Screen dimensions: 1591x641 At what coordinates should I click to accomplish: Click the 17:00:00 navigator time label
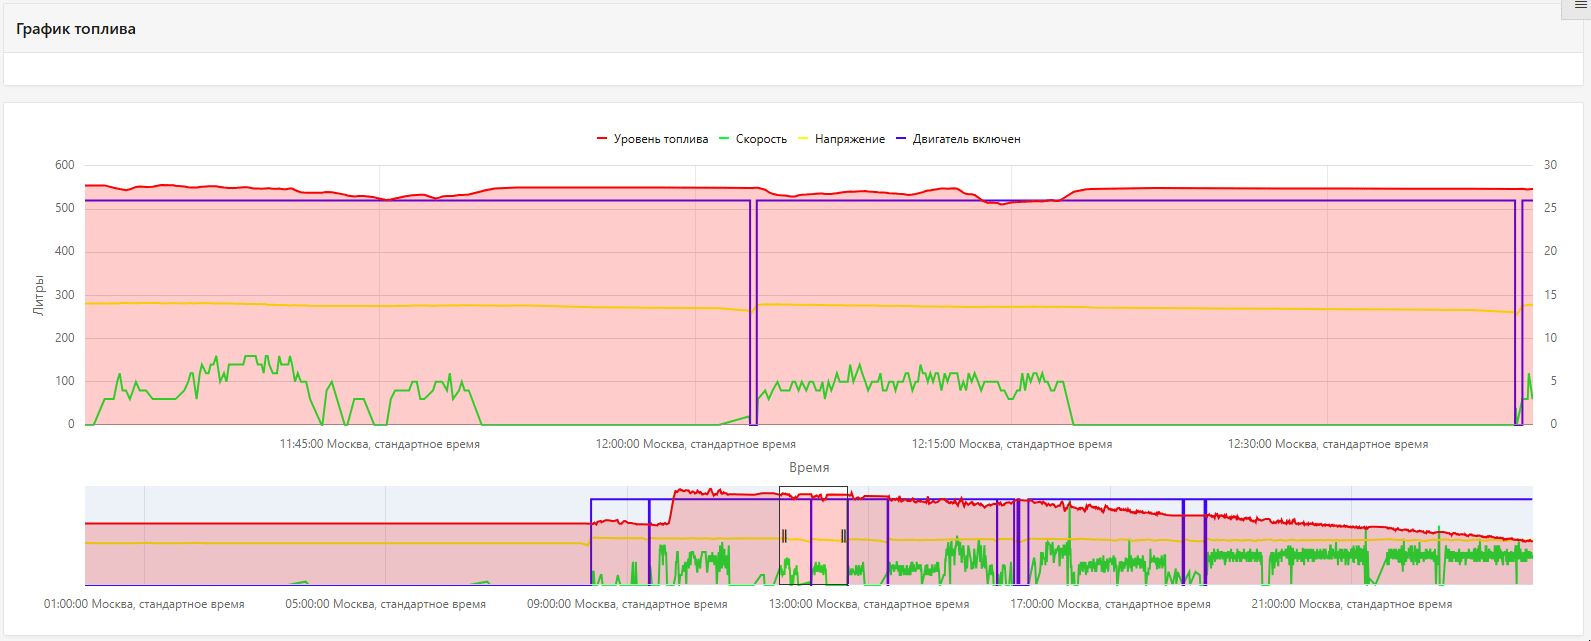[1110, 604]
